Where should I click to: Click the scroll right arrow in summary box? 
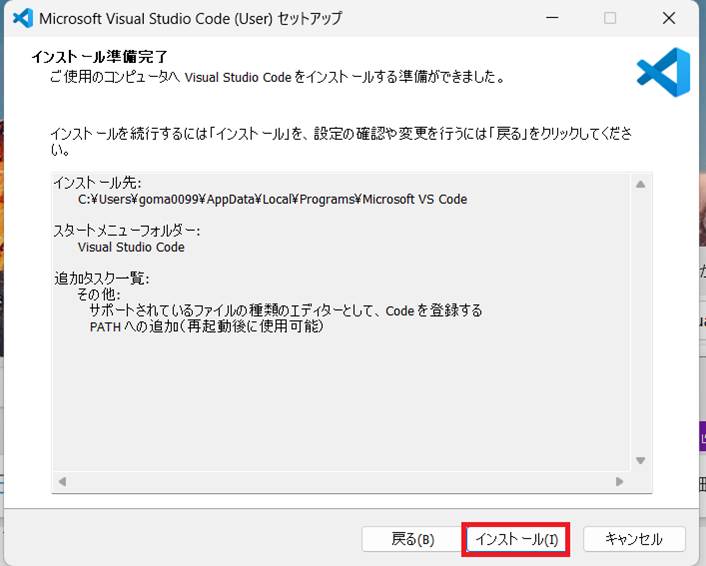pos(619,481)
